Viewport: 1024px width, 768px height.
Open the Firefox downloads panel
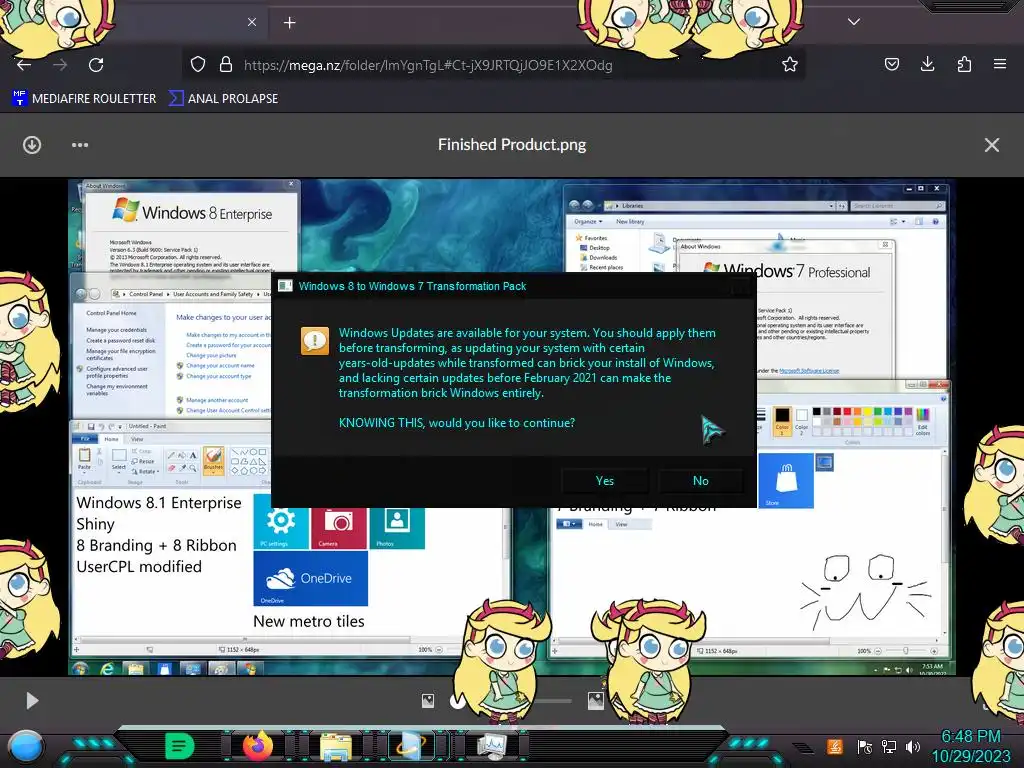(927, 64)
